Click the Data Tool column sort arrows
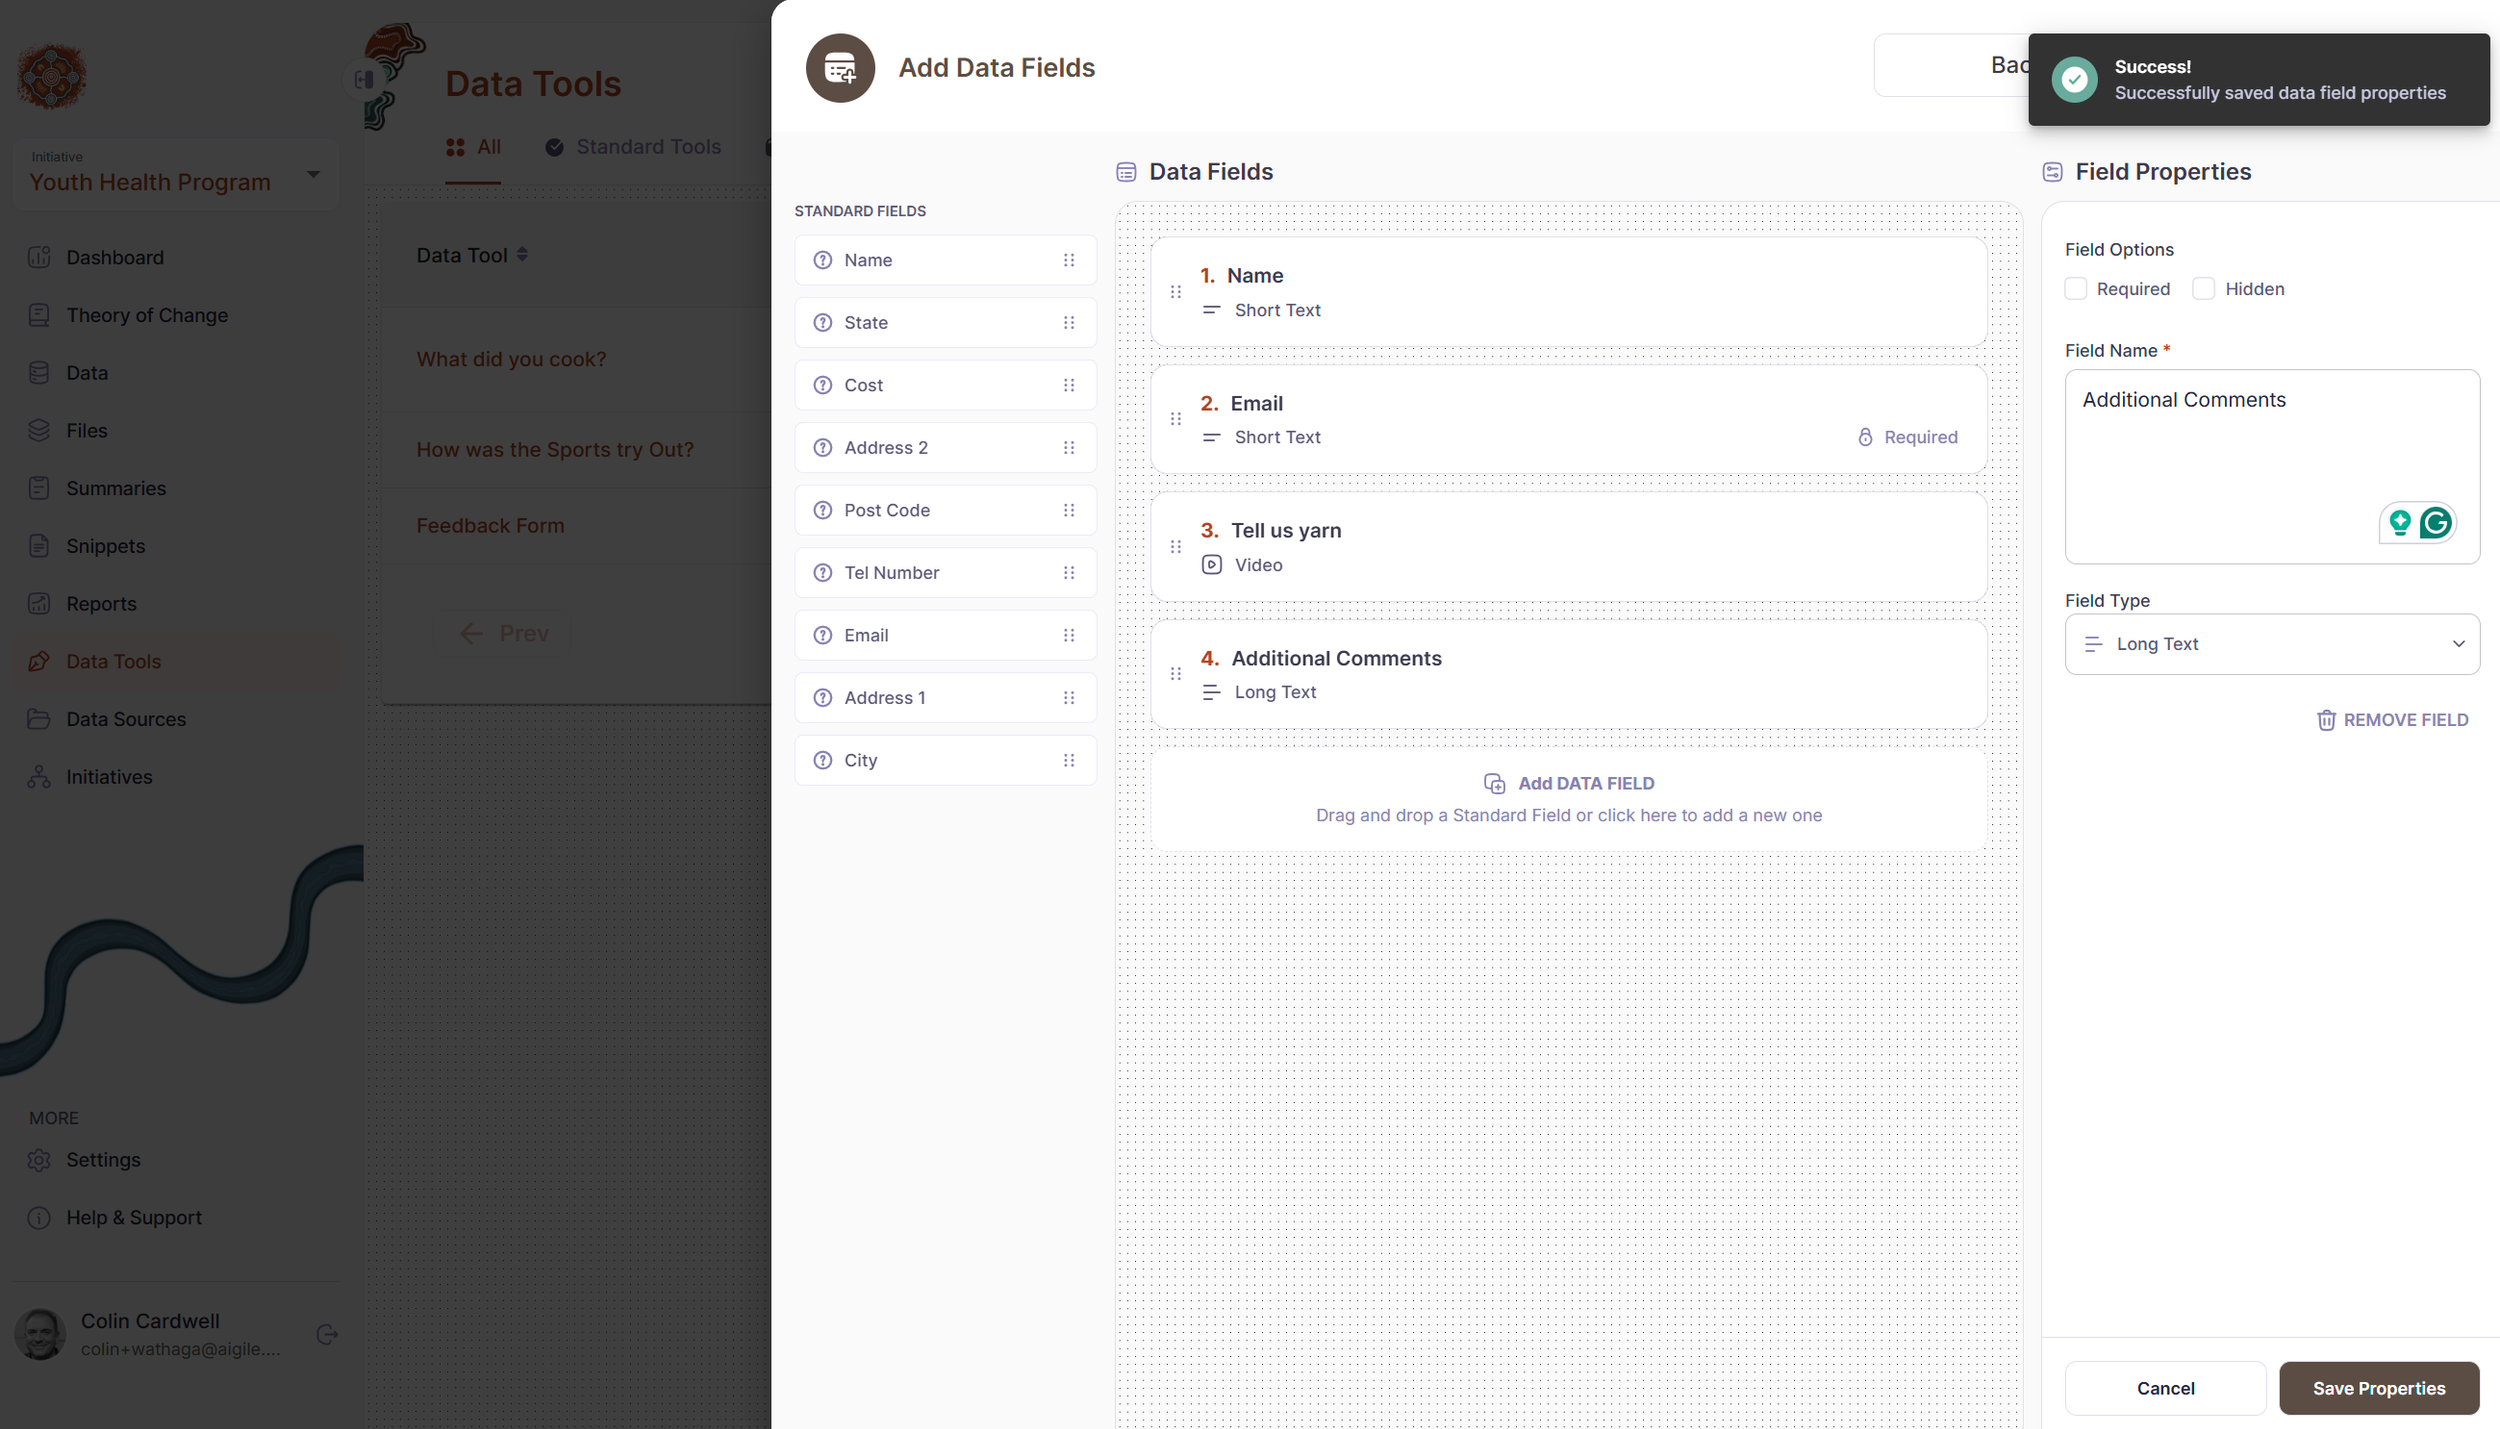 (523, 254)
